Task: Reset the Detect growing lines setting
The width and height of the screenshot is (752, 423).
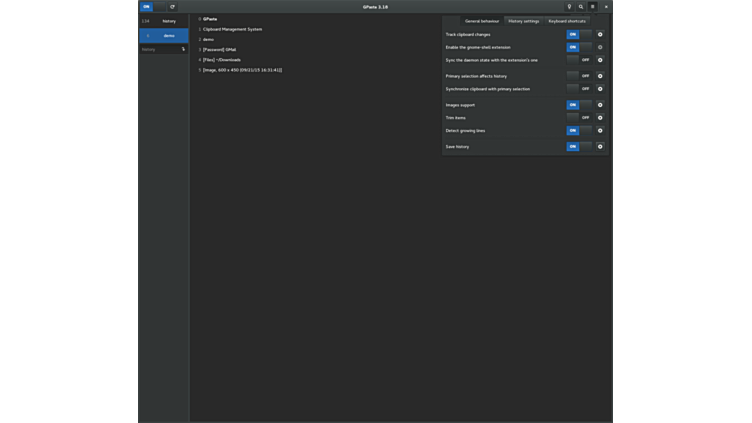Action: 600,131
